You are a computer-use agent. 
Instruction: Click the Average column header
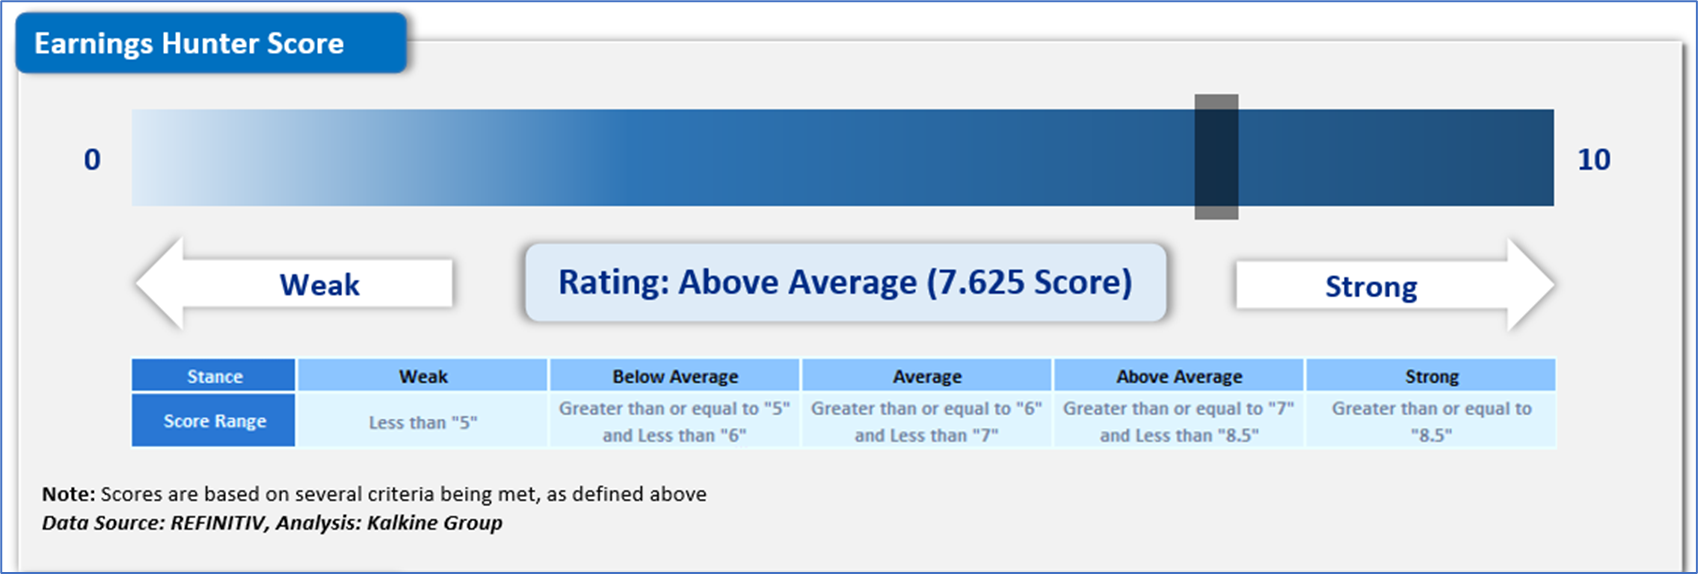(x=927, y=376)
